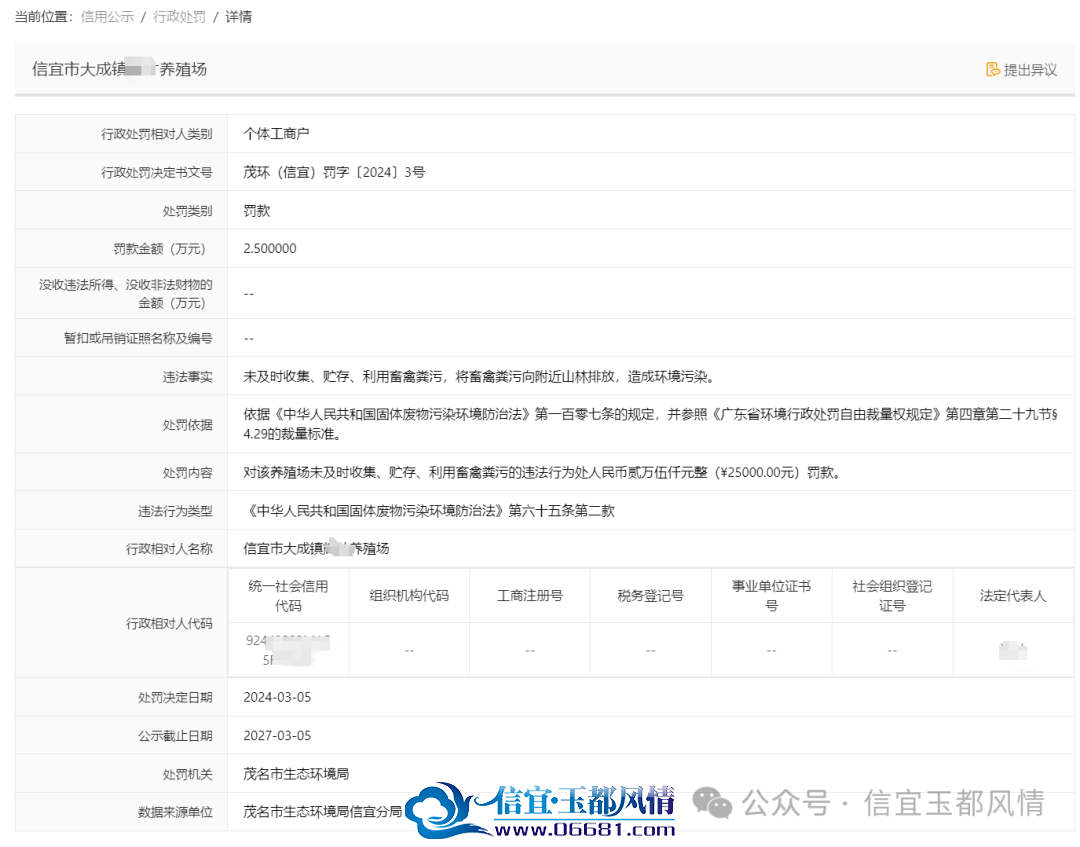
Task: Select the penalty document number 茂环(信宜)罚字[2024]3号
Action: 334,172
